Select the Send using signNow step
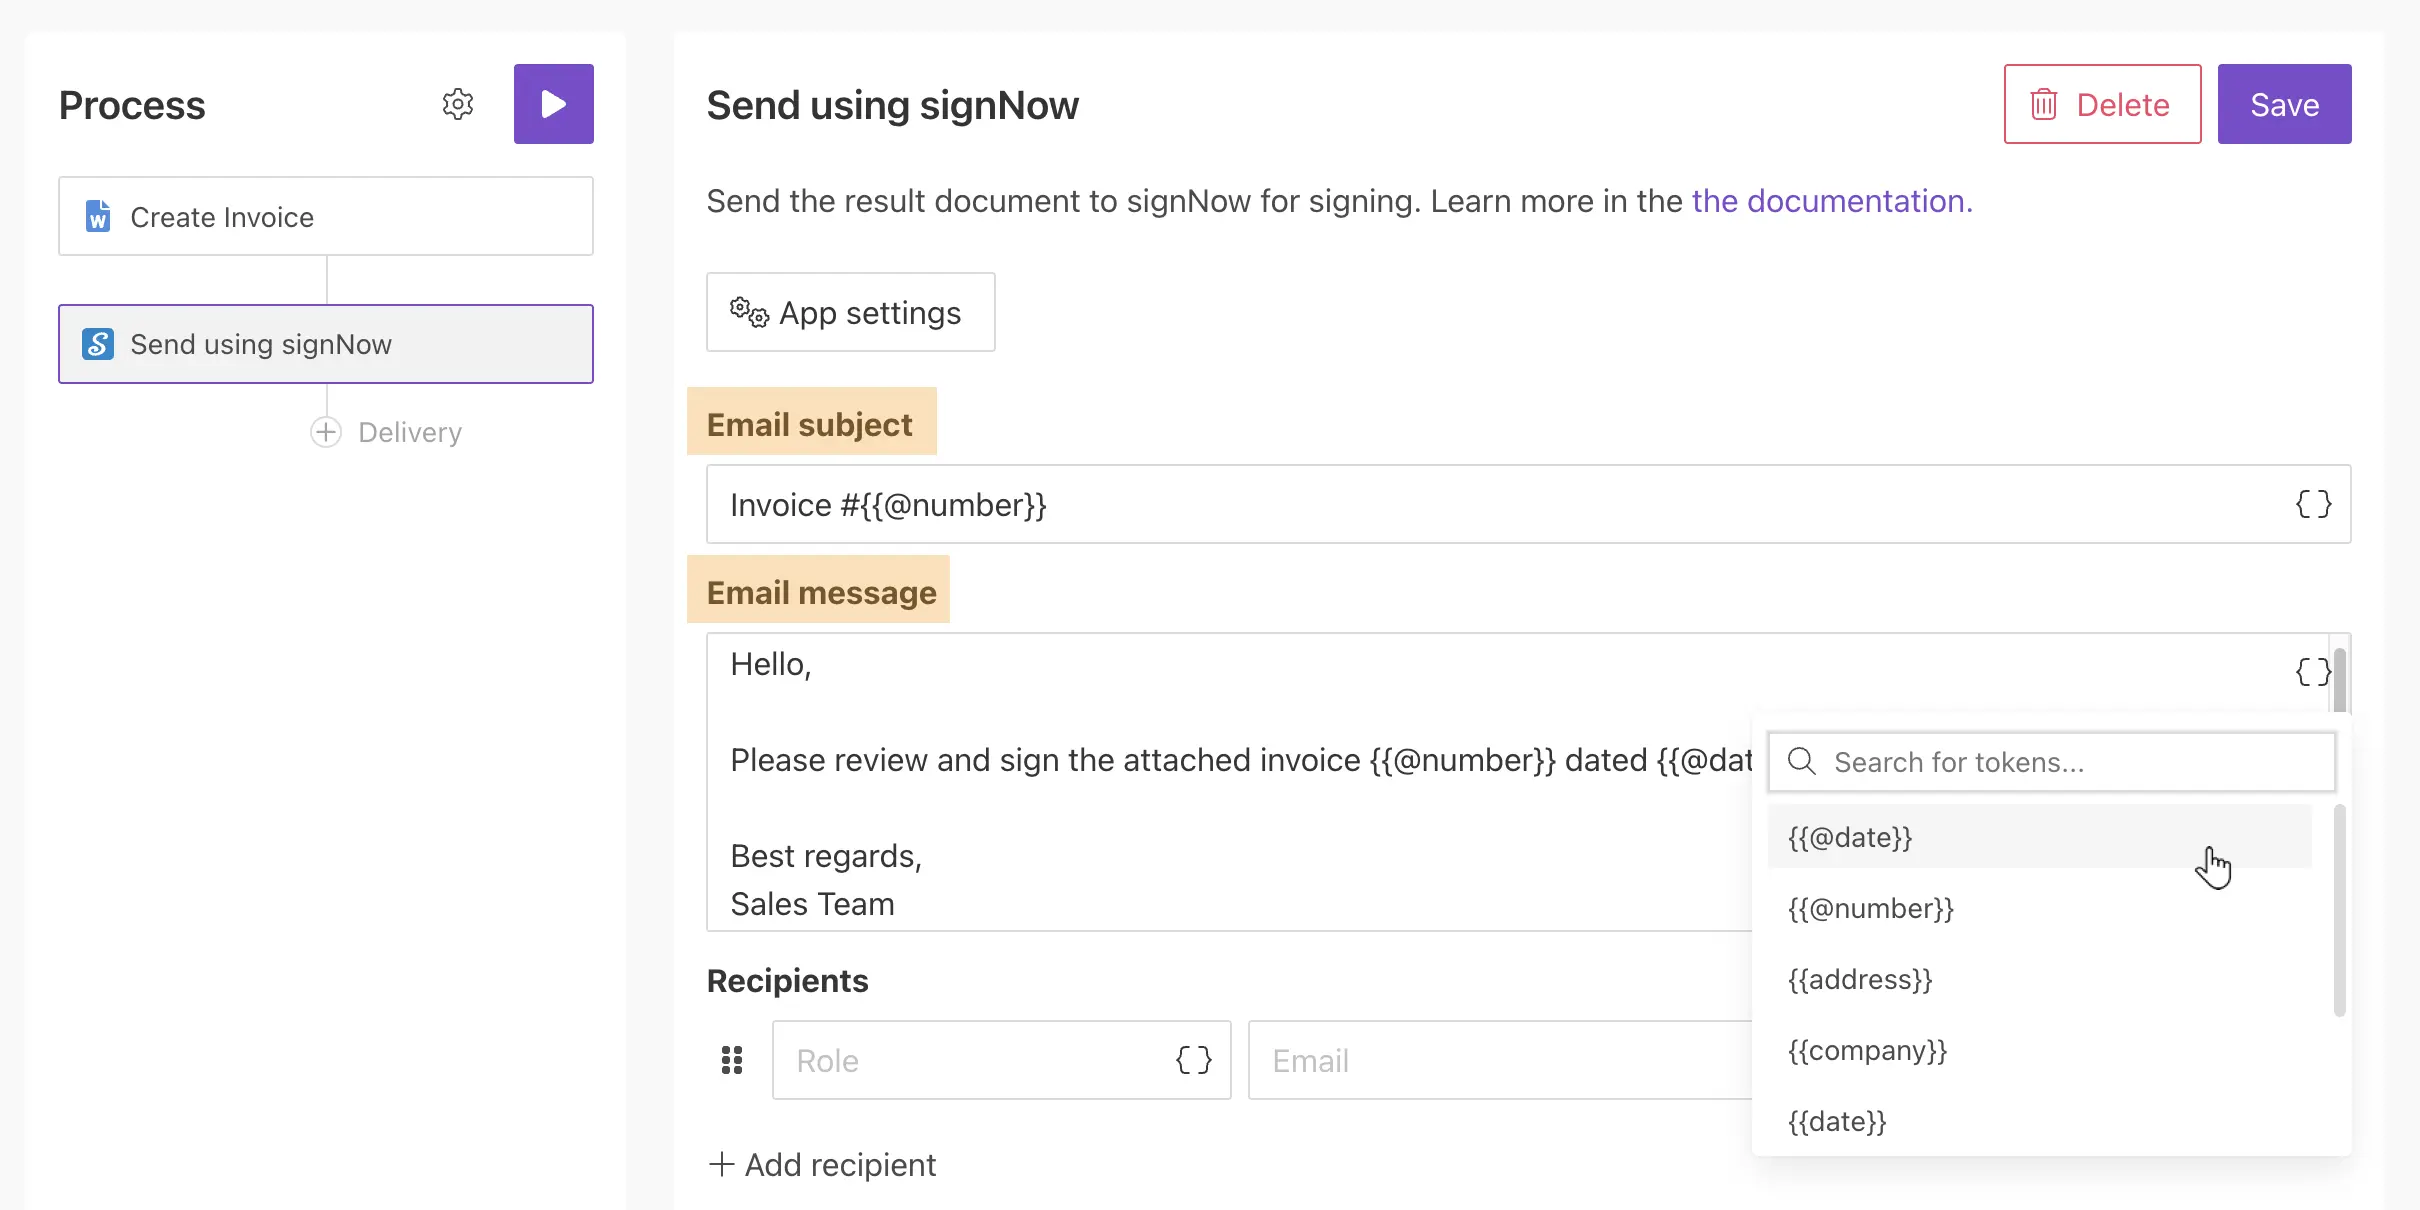The width and height of the screenshot is (2420, 1210). 326,344
